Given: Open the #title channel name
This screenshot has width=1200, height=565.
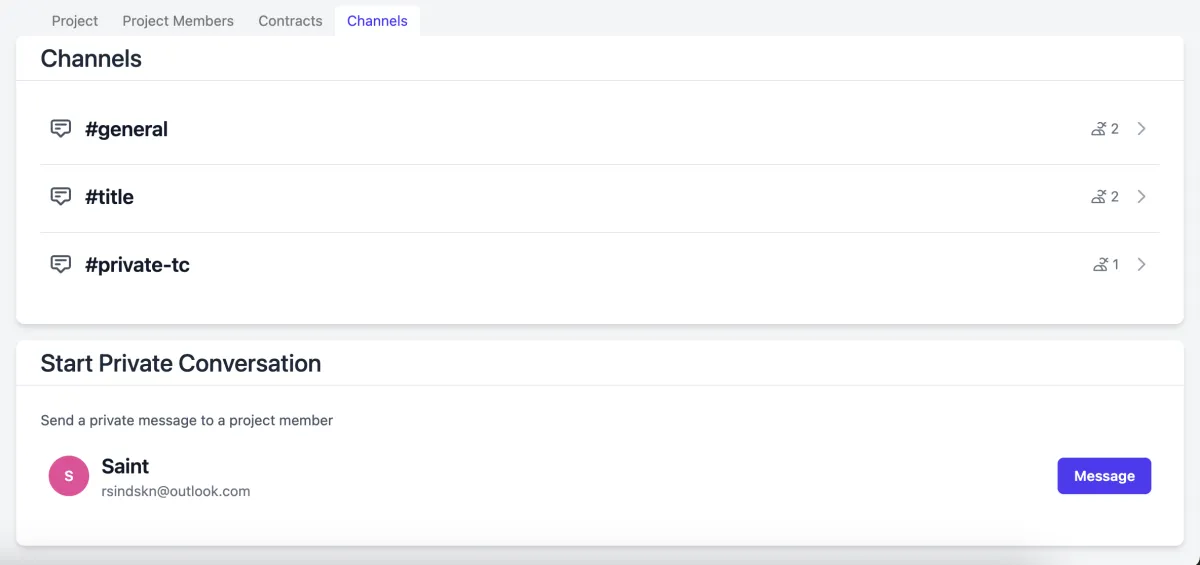Looking at the screenshot, I should pos(109,197).
